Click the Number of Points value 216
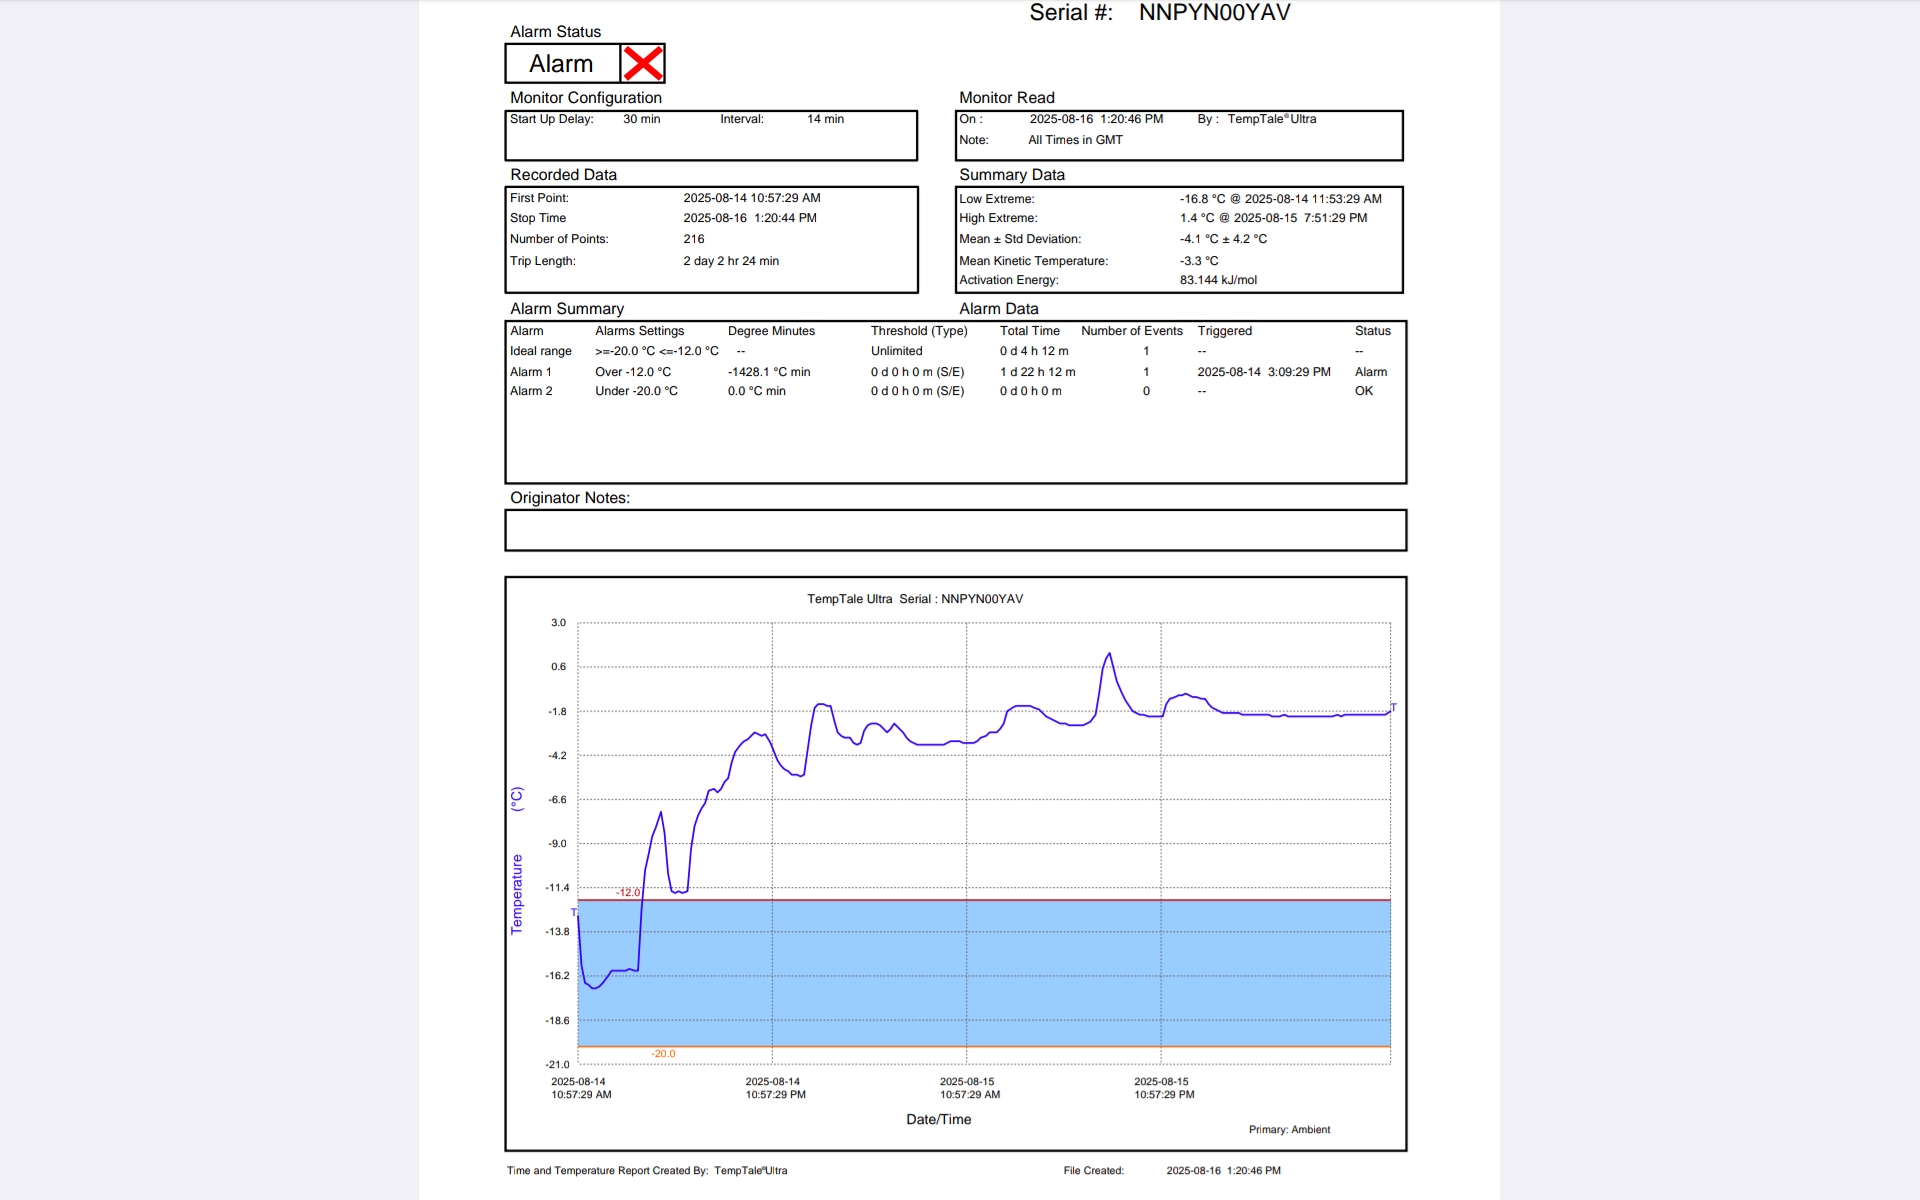 pos(693,239)
